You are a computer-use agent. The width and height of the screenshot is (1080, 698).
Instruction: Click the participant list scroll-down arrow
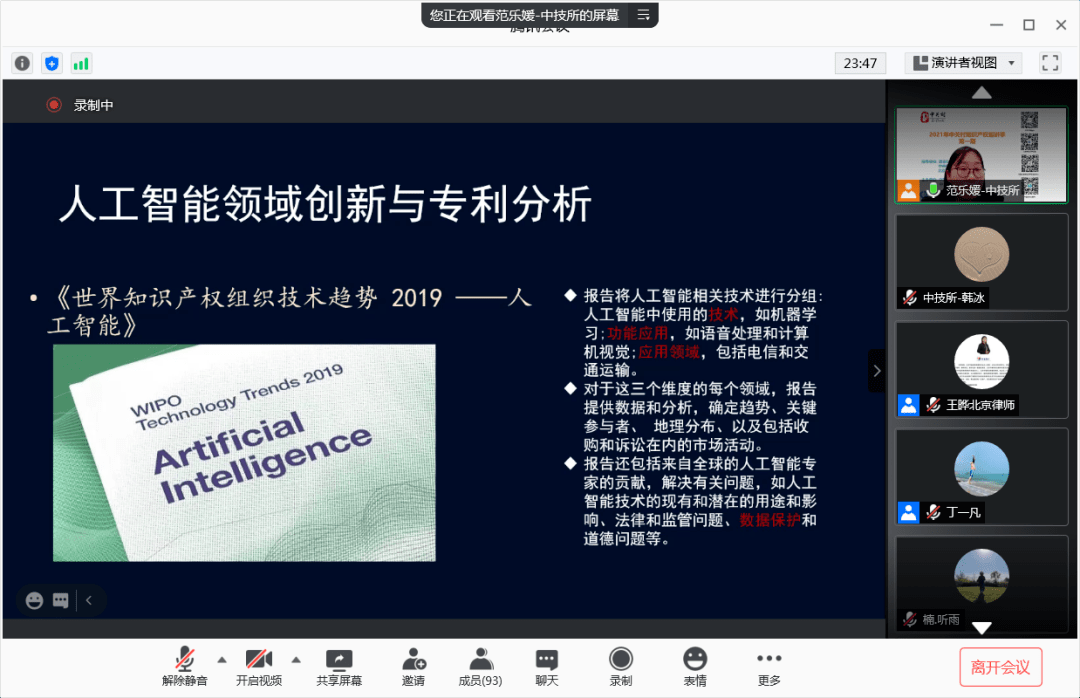(x=981, y=629)
